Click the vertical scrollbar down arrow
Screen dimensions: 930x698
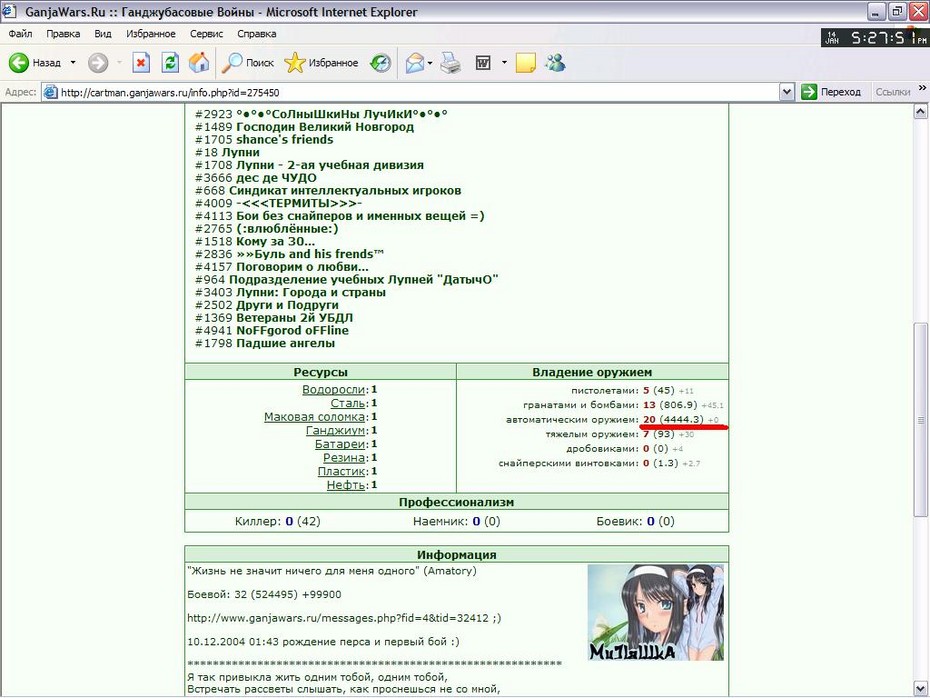pos(921,689)
